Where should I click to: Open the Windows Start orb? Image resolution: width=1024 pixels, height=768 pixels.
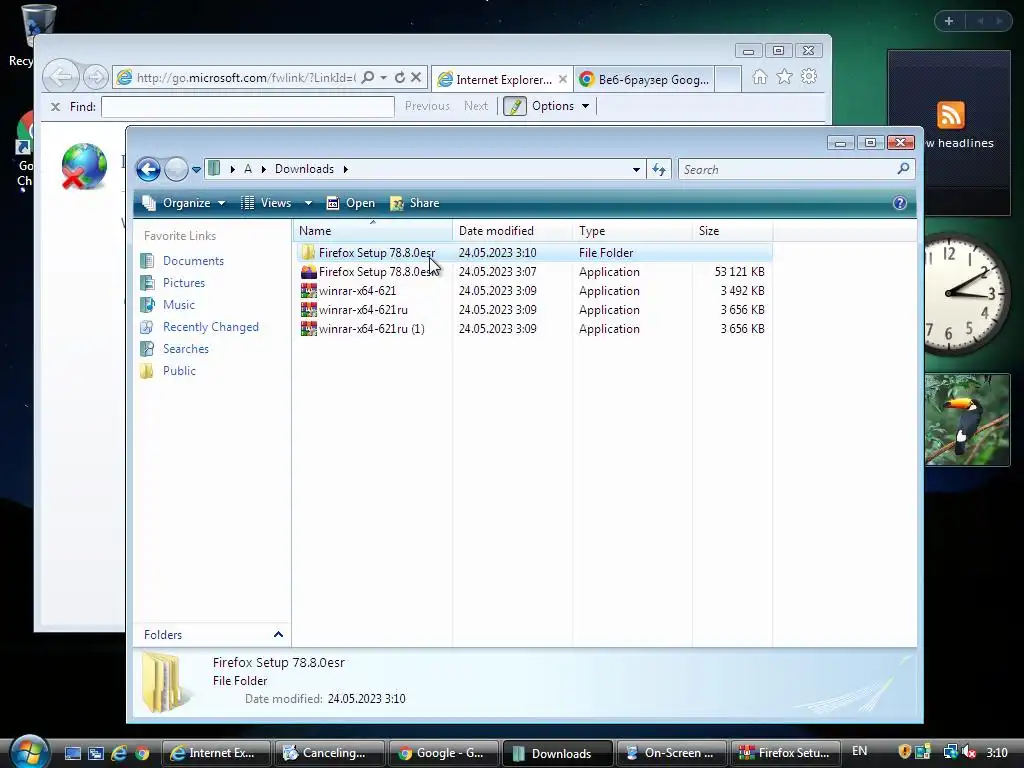pyautogui.click(x=29, y=752)
